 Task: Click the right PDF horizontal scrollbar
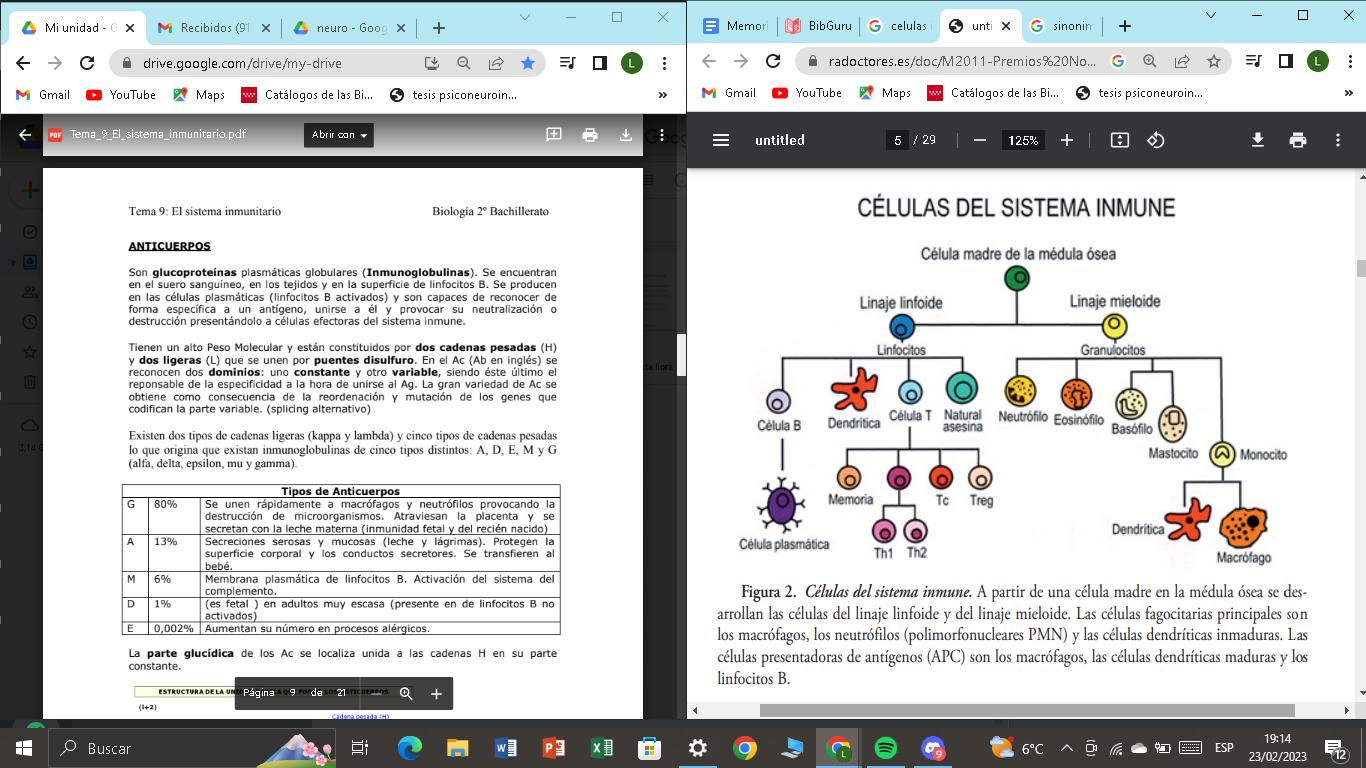coord(1027,710)
